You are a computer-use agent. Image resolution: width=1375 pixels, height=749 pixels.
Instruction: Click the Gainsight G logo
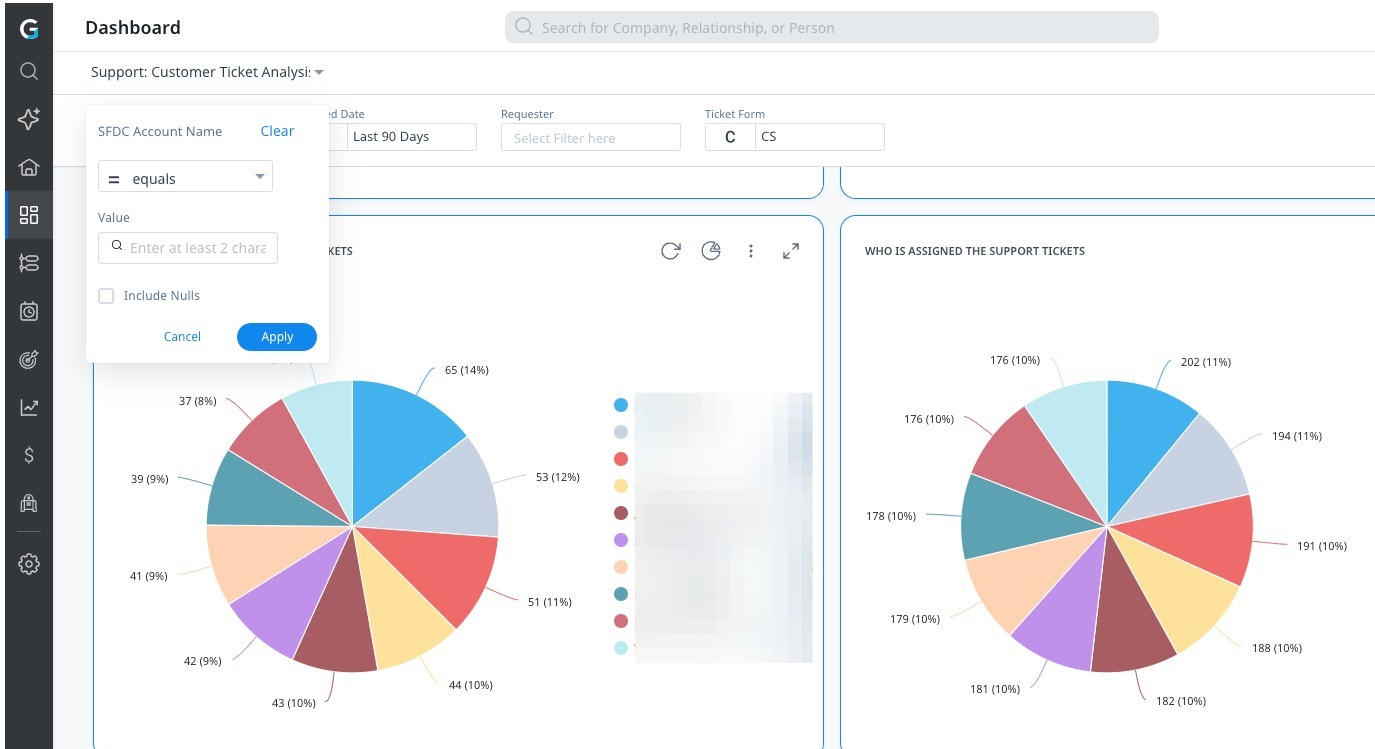coord(29,29)
